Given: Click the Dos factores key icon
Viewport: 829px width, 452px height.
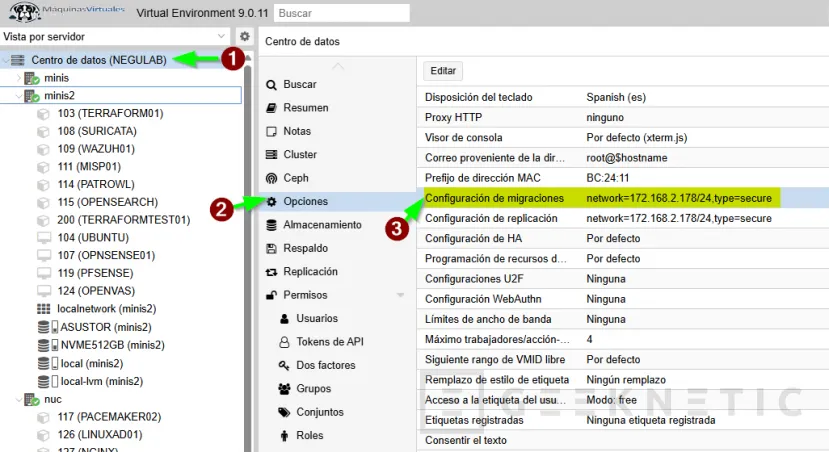Looking at the screenshot, I should click(x=284, y=365).
